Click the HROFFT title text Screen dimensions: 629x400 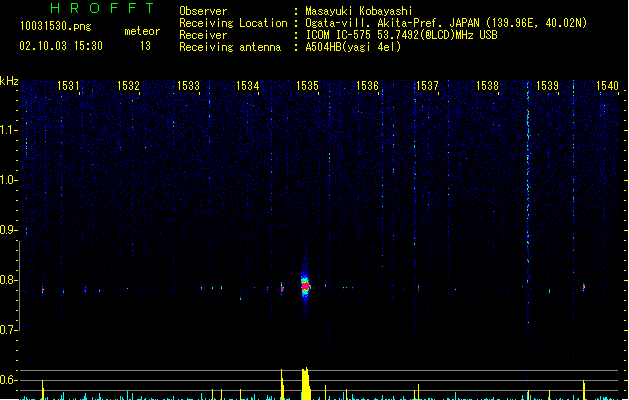point(102,8)
